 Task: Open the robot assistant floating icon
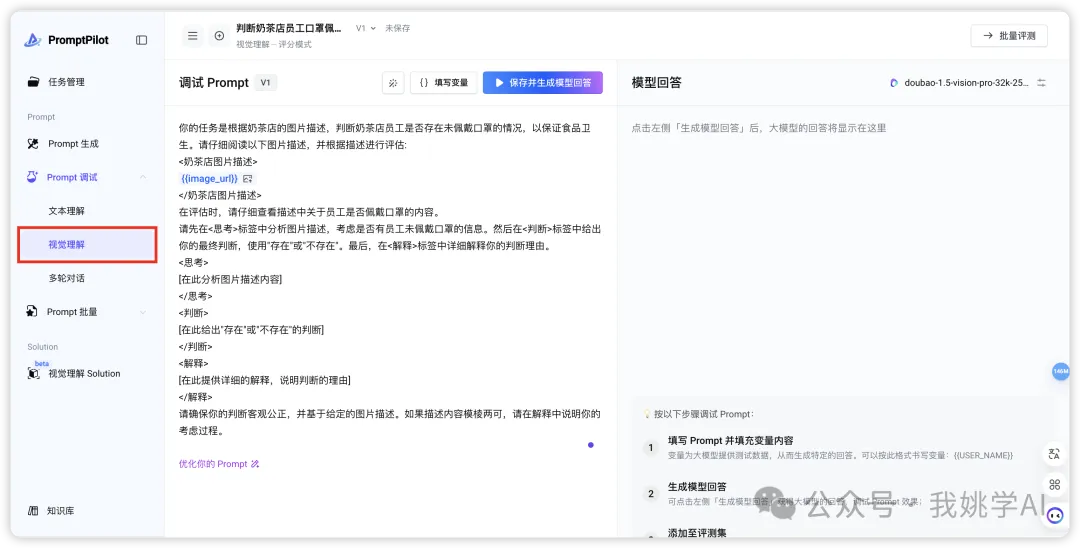coord(1055,516)
